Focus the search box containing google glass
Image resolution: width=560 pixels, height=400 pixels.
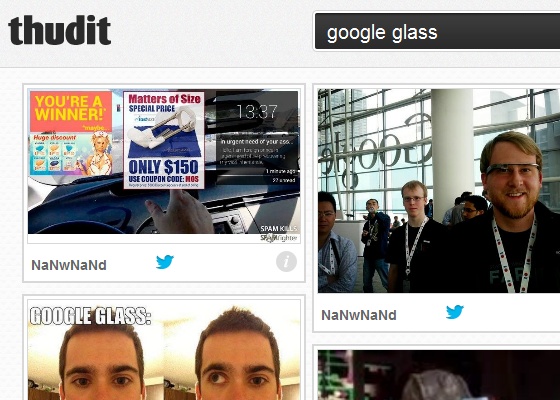click(437, 32)
